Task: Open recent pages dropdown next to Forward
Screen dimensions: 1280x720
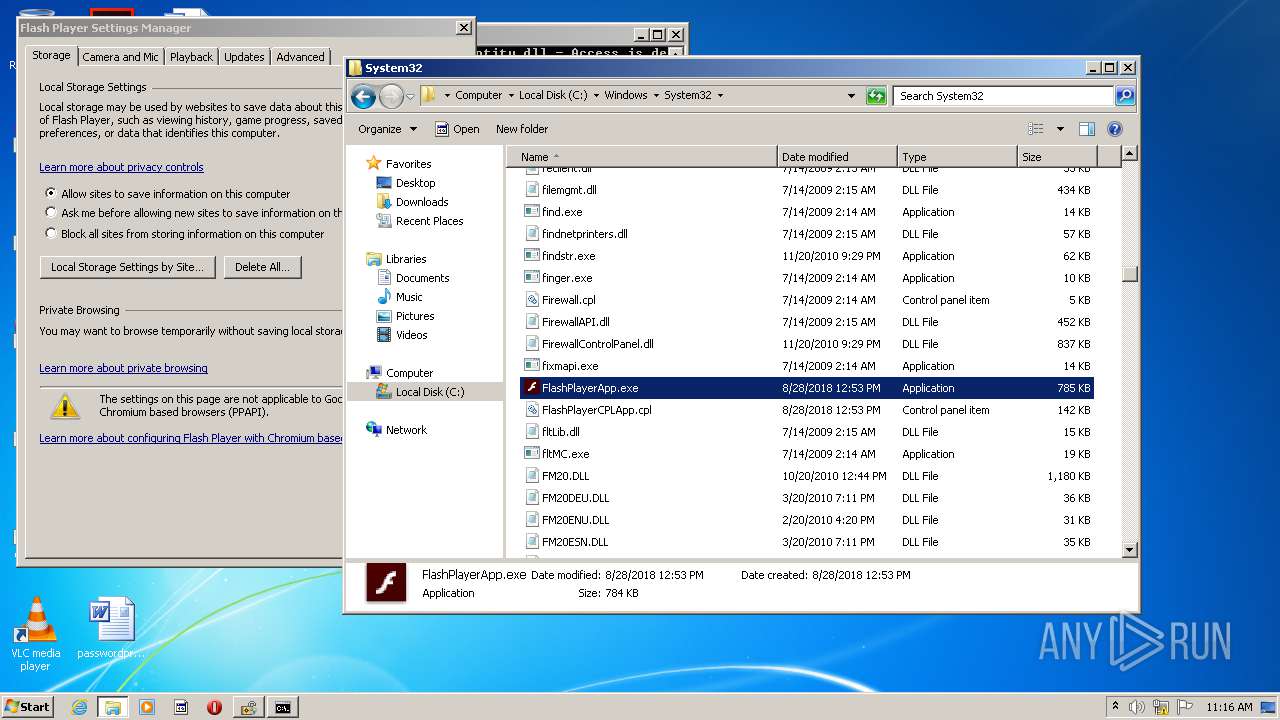Action: [x=410, y=97]
